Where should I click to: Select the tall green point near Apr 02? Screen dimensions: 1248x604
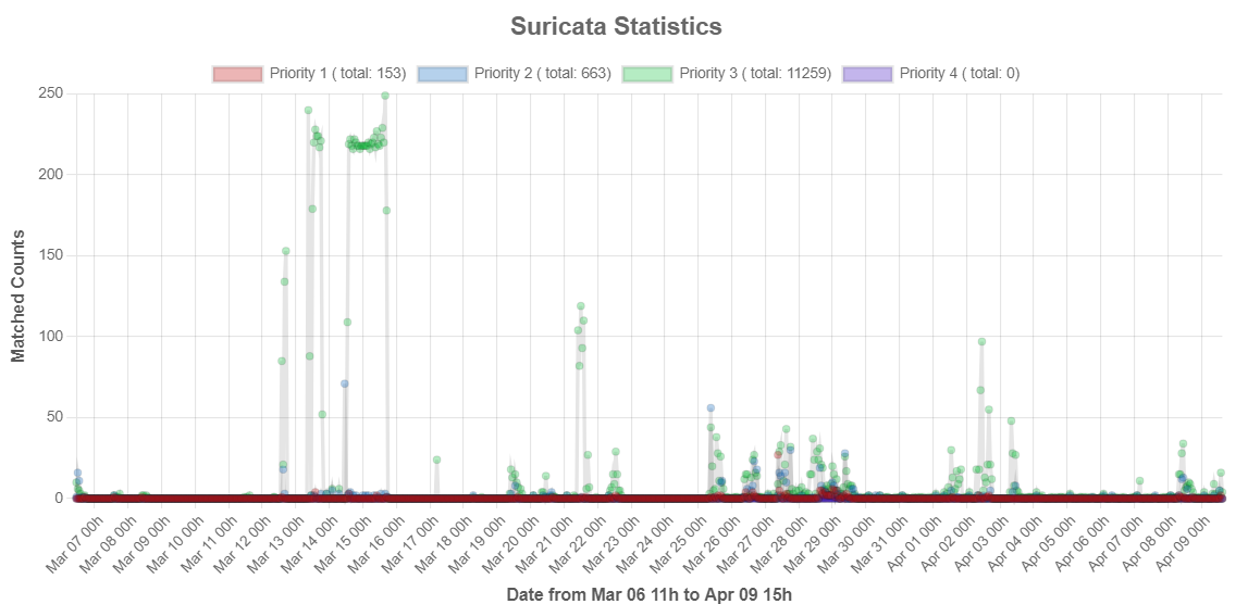pos(981,341)
